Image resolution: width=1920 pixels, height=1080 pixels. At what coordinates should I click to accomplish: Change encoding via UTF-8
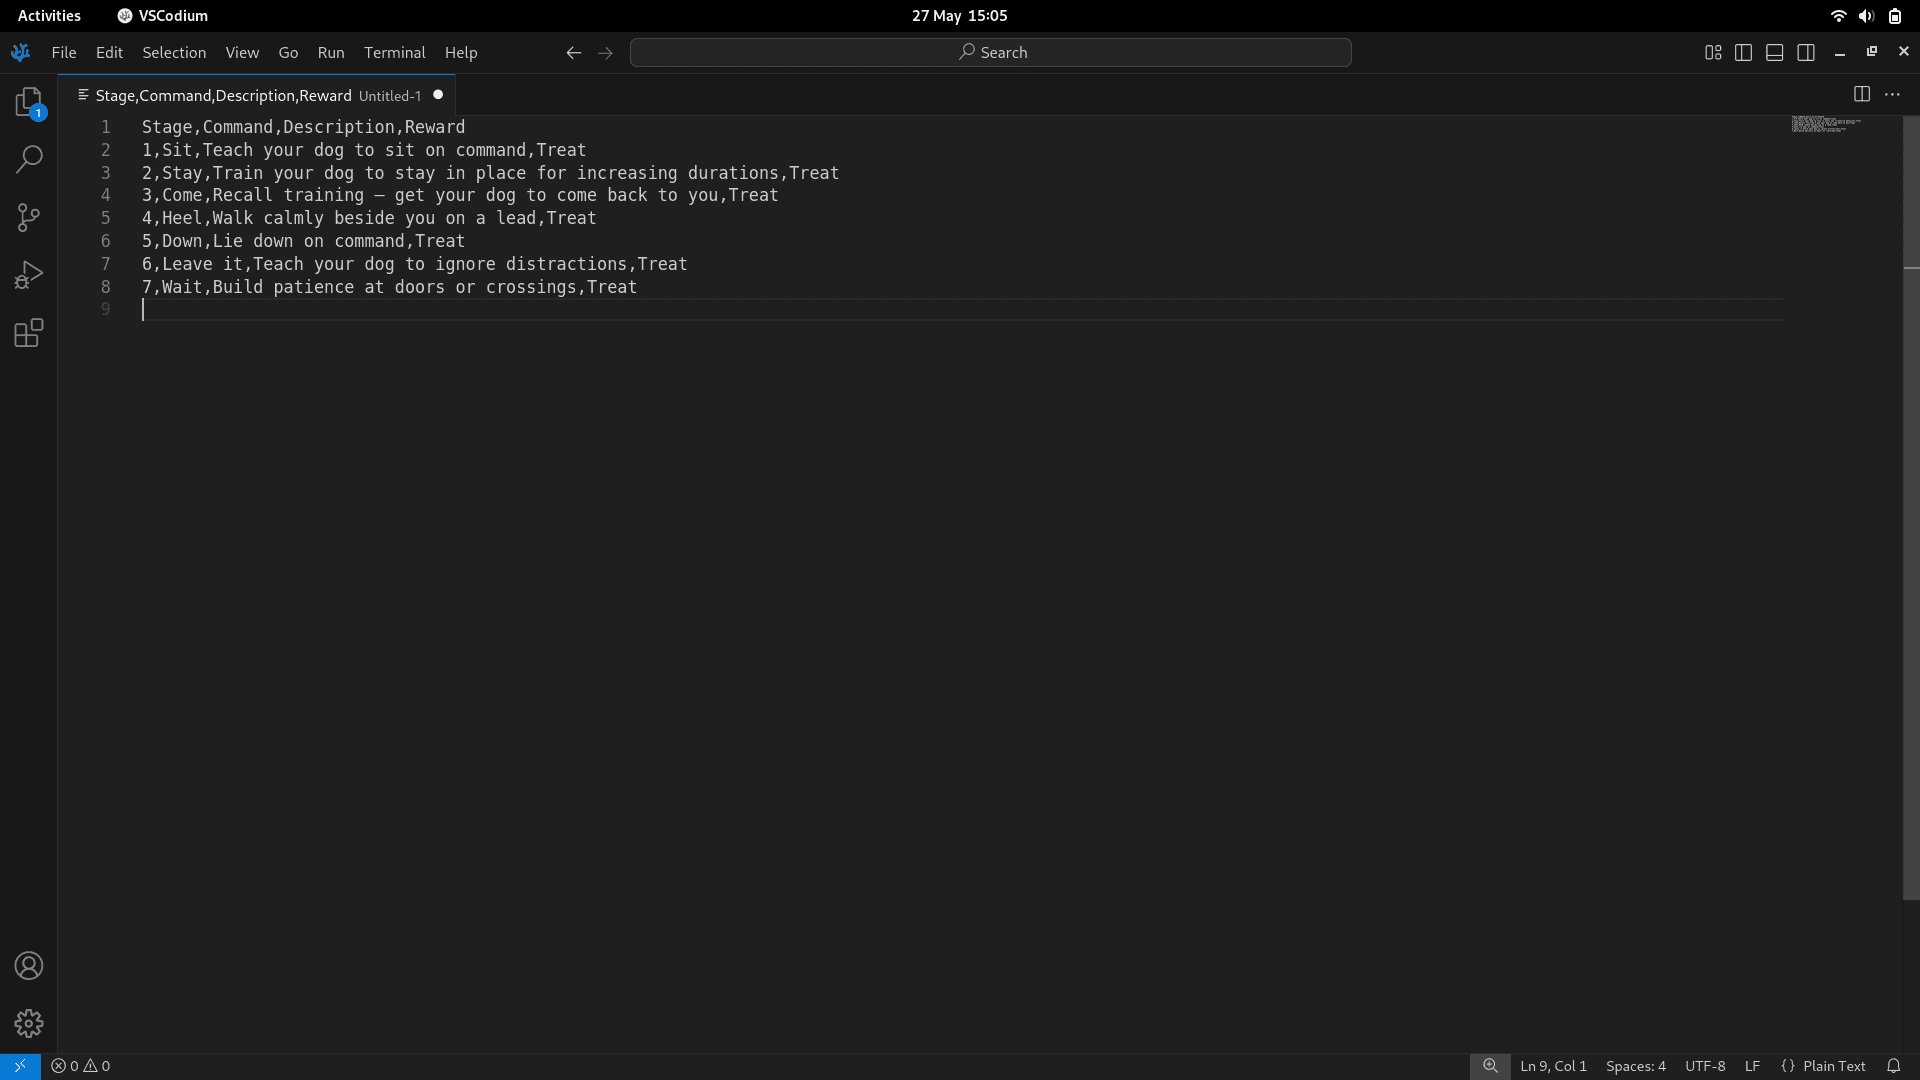(x=1705, y=1066)
